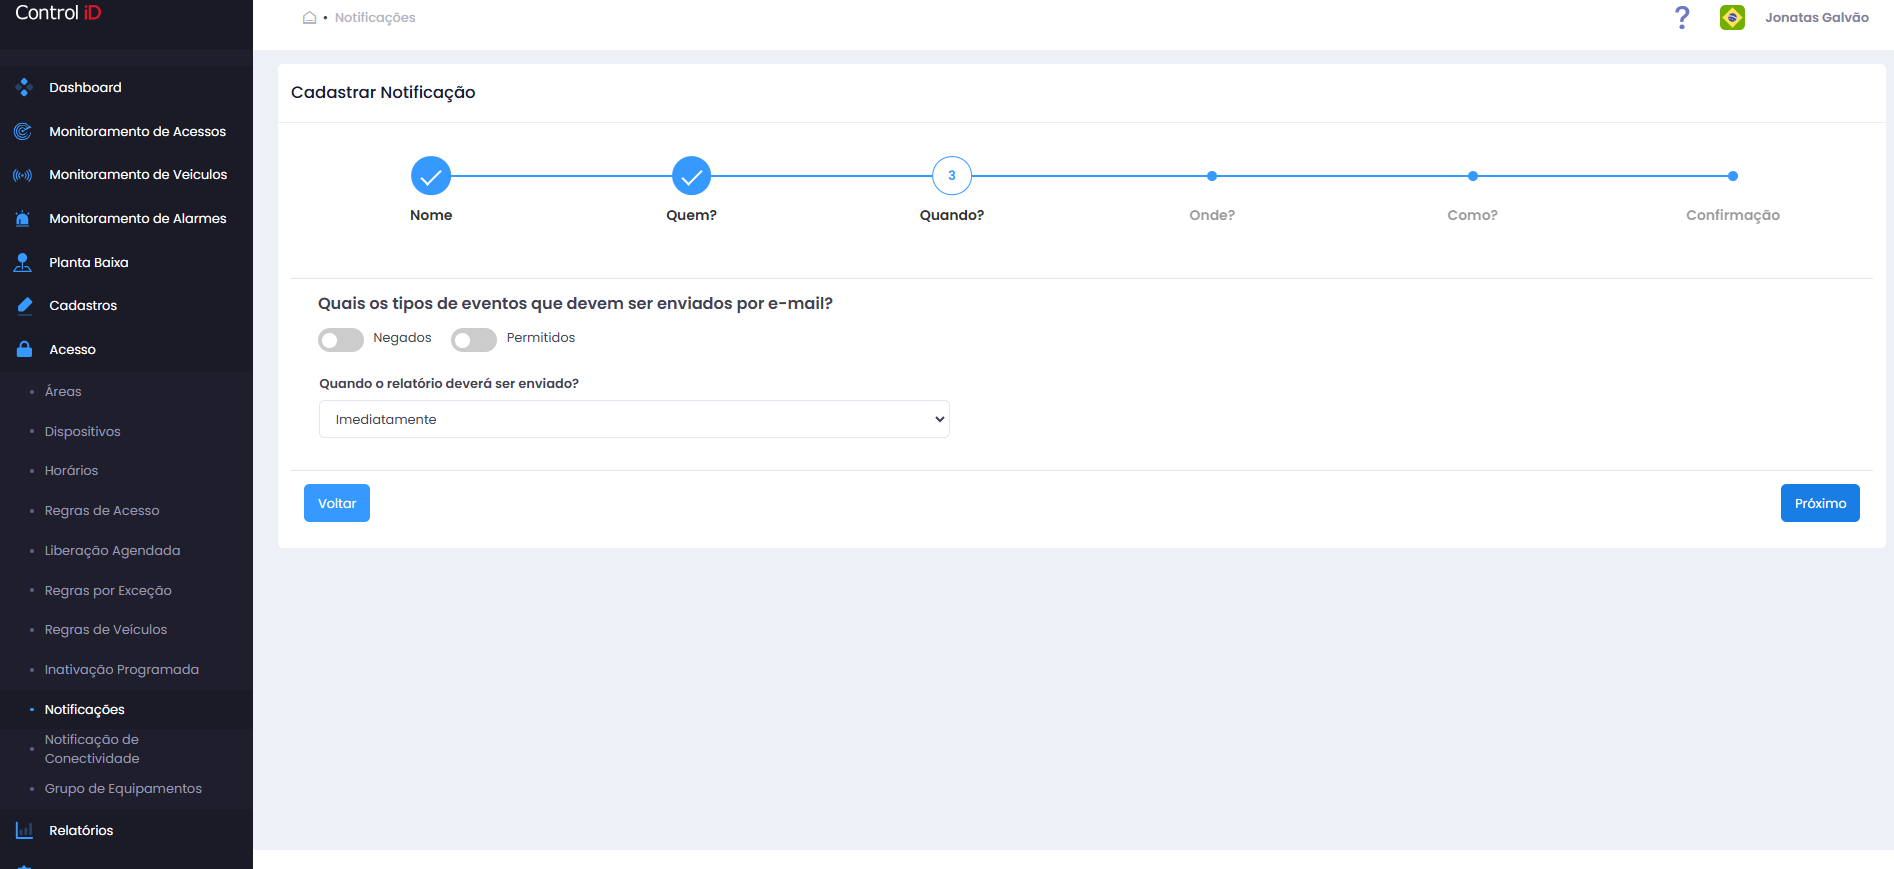This screenshot has width=1894, height=869.
Task: Click the Como? step dot
Action: tap(1473, 176)
